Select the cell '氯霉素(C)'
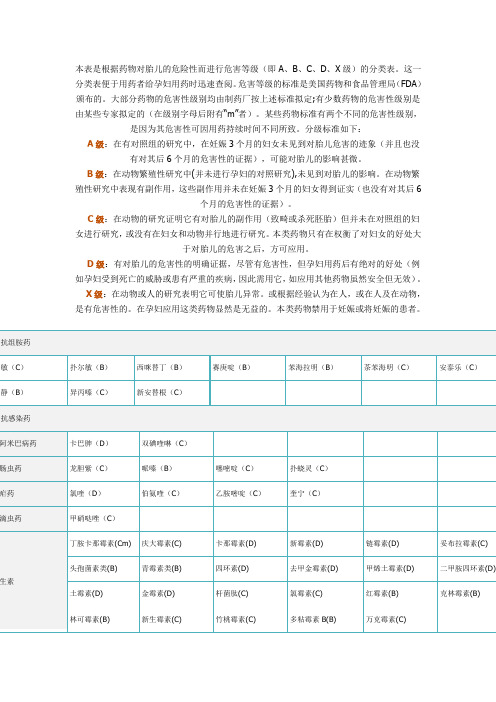This screenshot has height=702, width=496. pyautogui.click(x=306, y=594)
